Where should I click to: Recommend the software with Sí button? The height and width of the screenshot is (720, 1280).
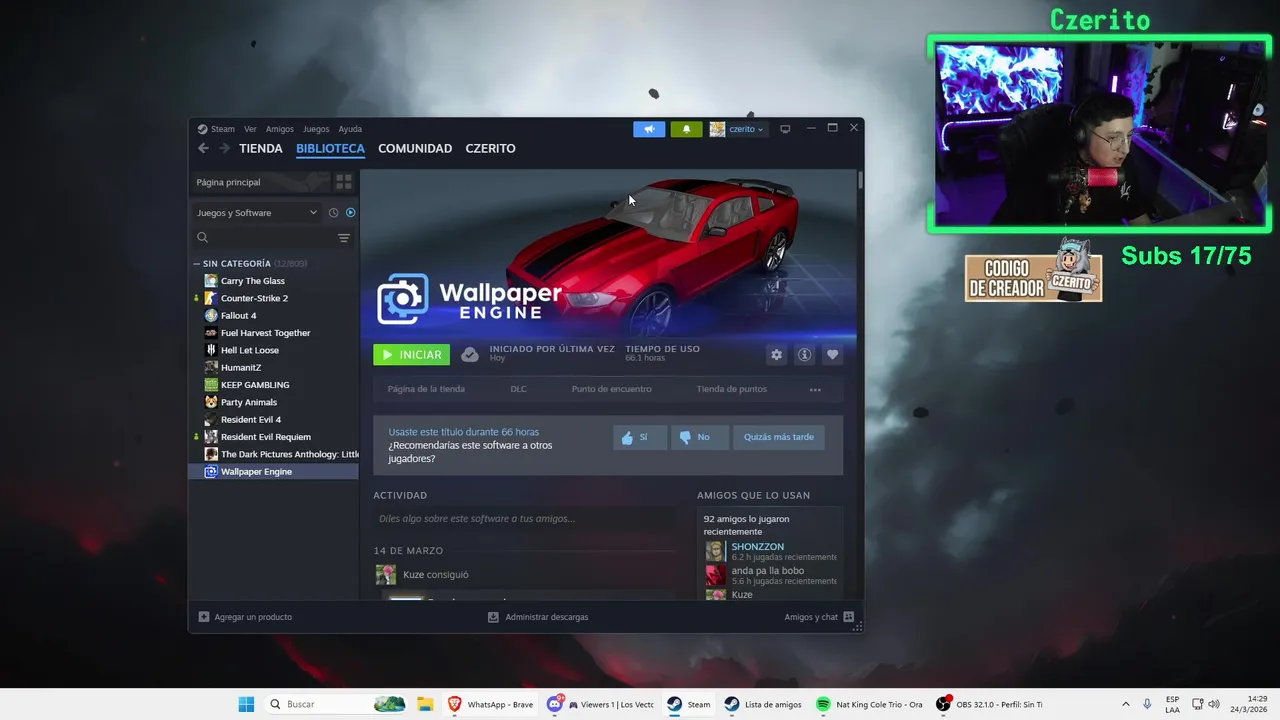[x=640, y=437]
